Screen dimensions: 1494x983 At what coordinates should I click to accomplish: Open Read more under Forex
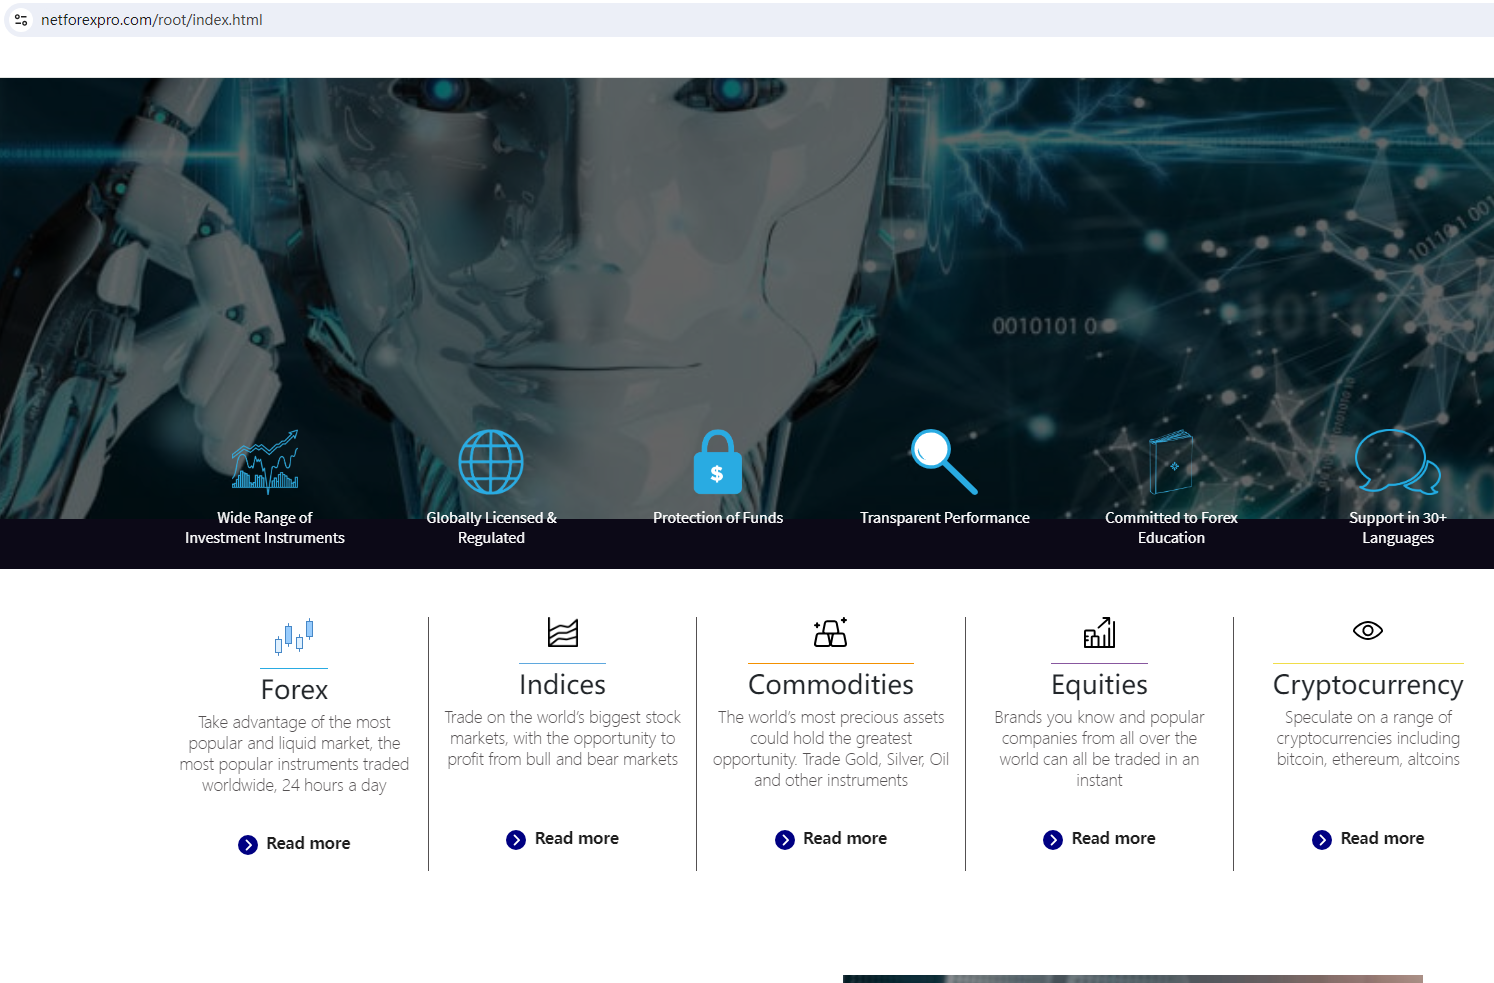(x=308, y=844)
